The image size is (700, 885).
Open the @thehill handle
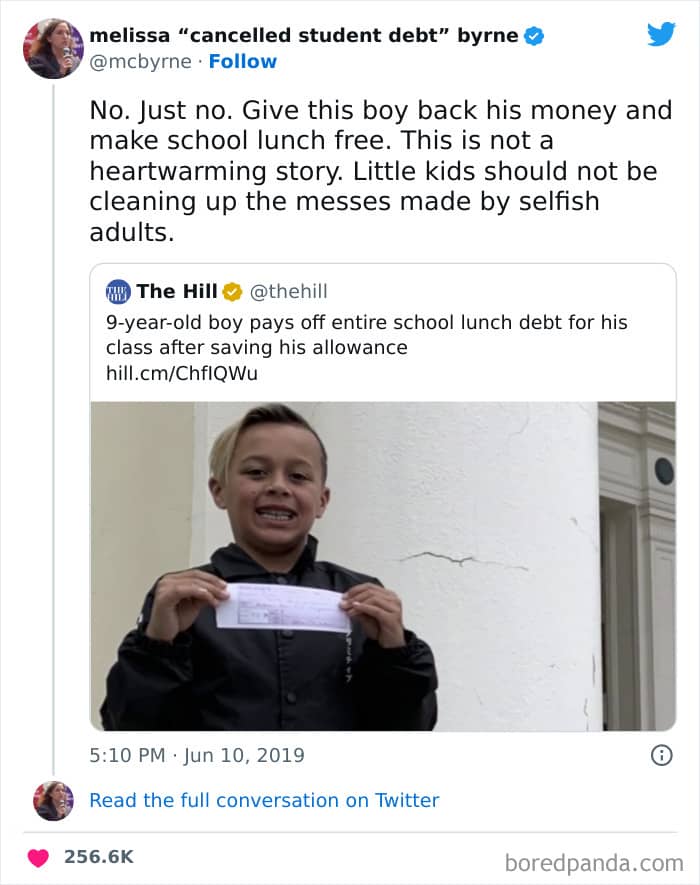pyautogui.click(x=288, y=292)
